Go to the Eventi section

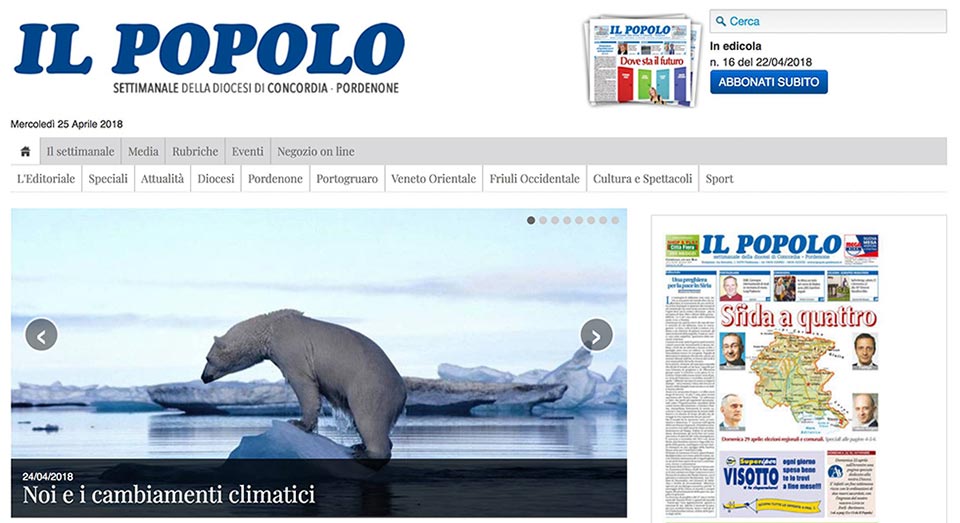pos(247,151)
